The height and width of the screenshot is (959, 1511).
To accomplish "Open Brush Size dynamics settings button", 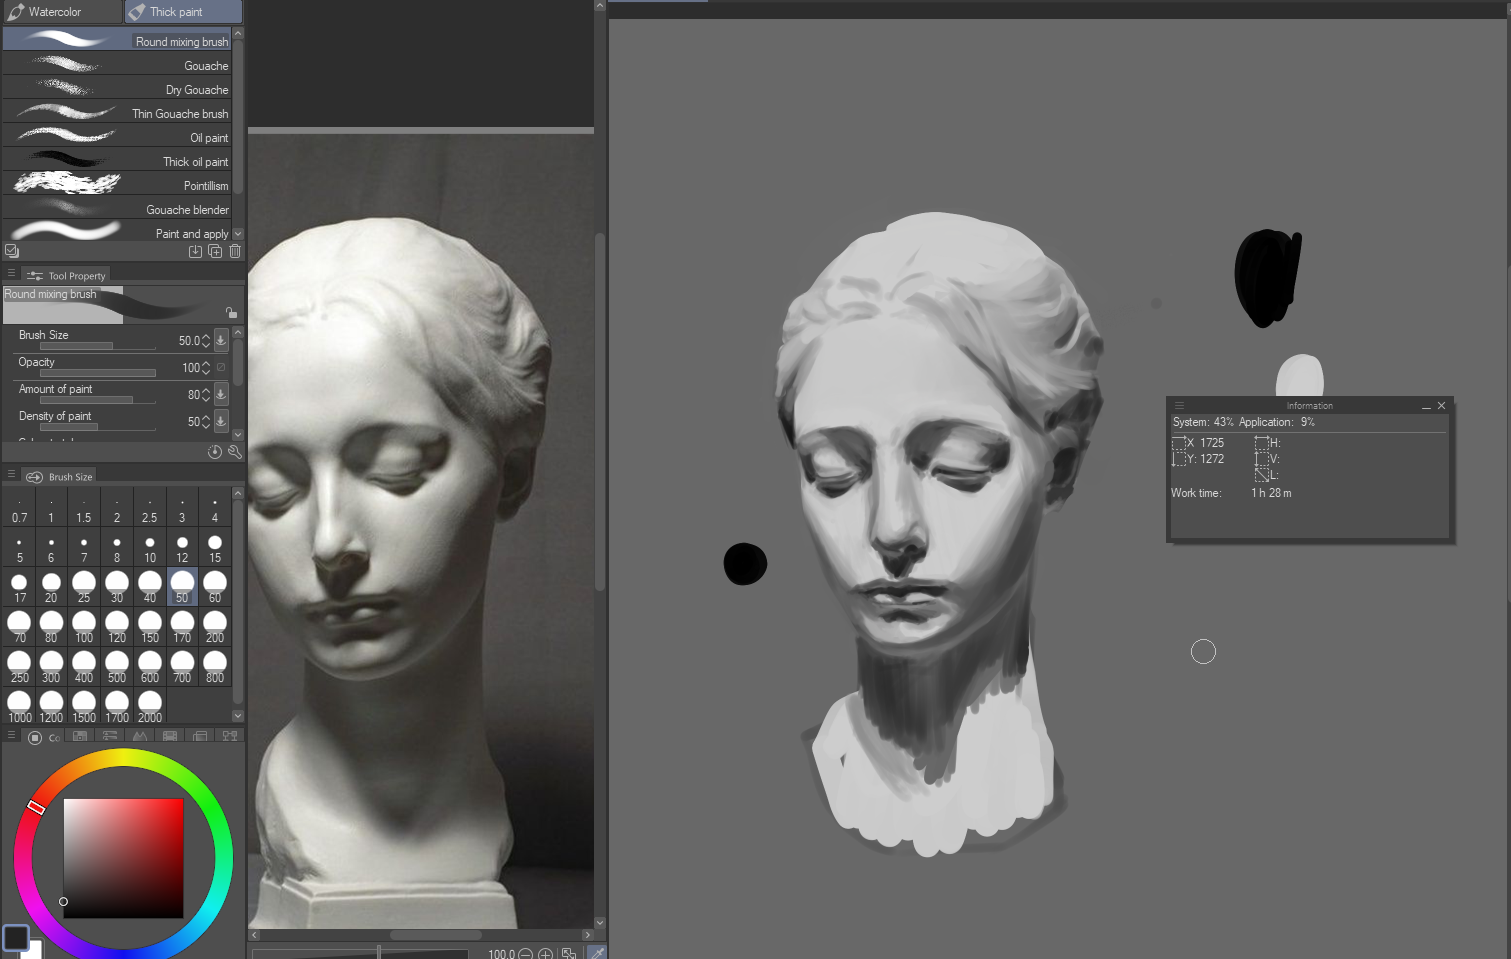I will point(221,340).
